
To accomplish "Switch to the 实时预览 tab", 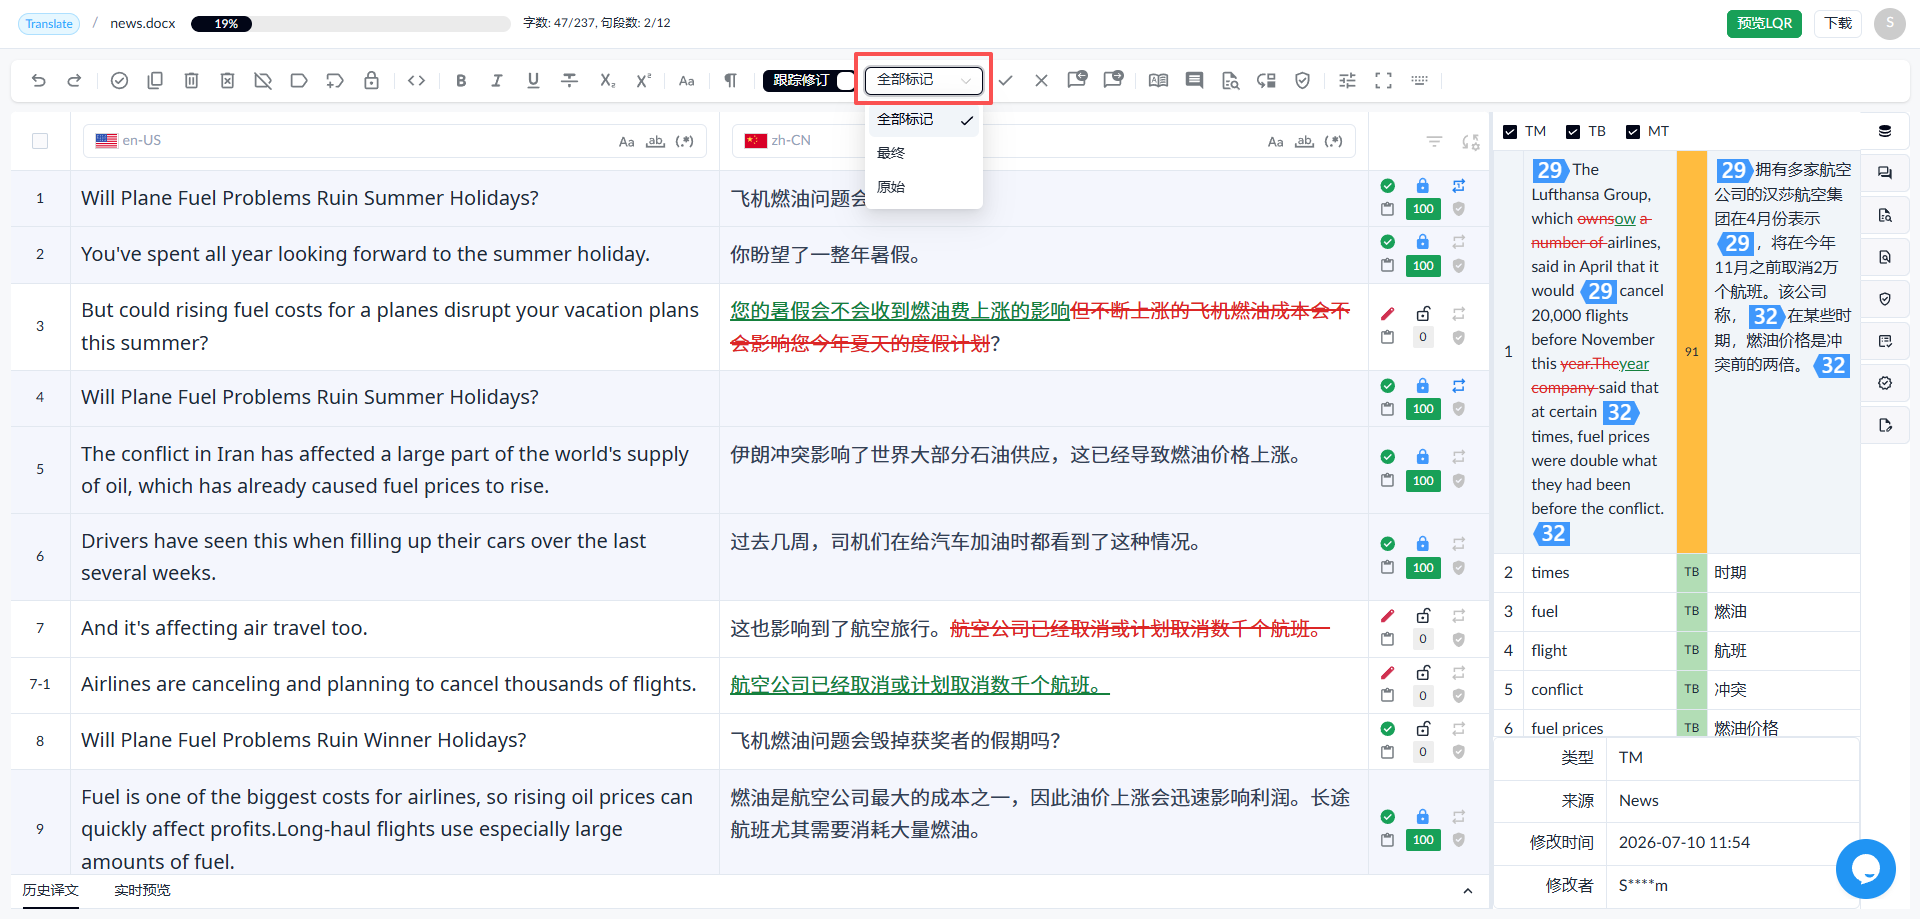I will [x=142, y=890].
